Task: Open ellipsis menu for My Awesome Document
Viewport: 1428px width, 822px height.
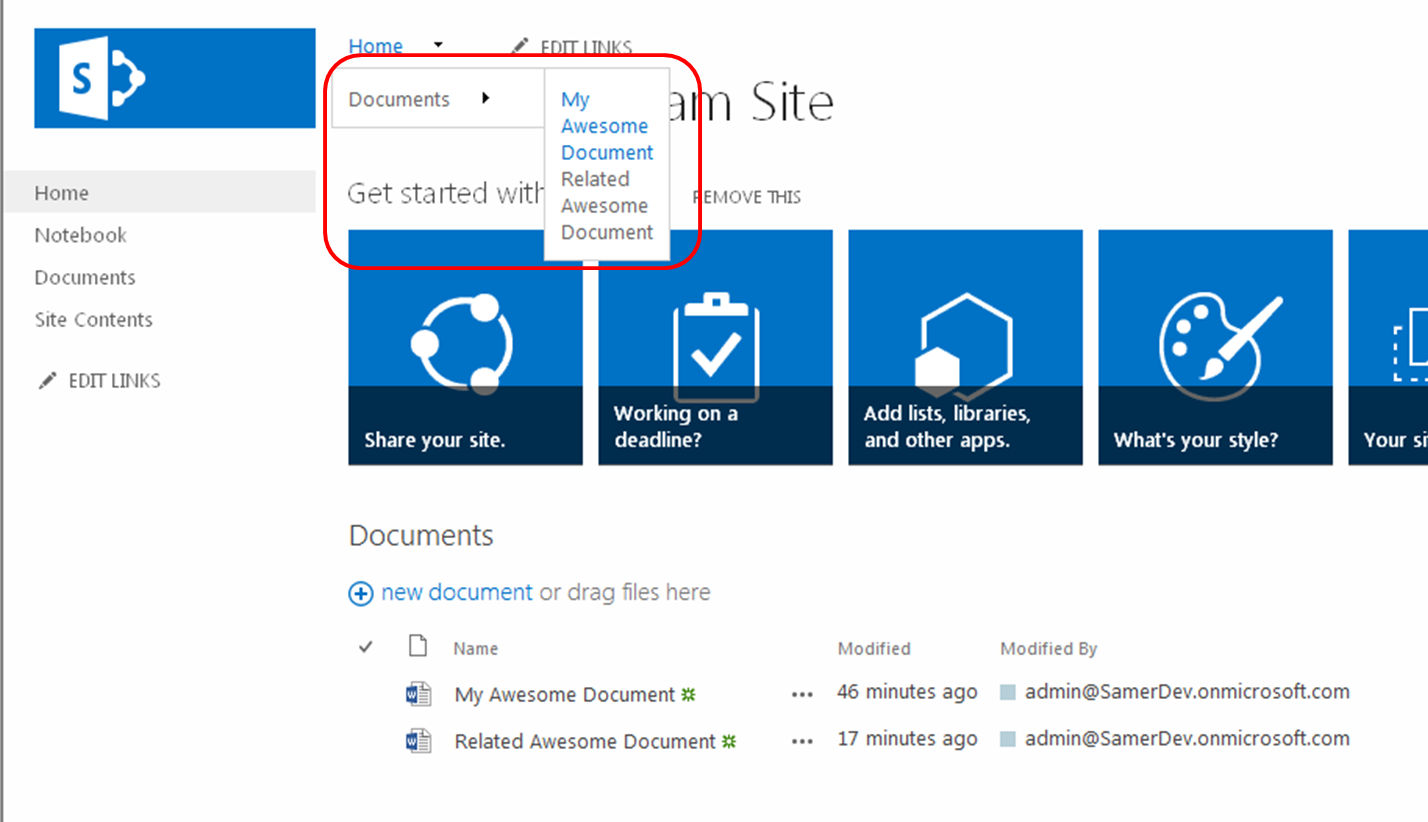Action: pyautogui.click(x=802, y=695)
